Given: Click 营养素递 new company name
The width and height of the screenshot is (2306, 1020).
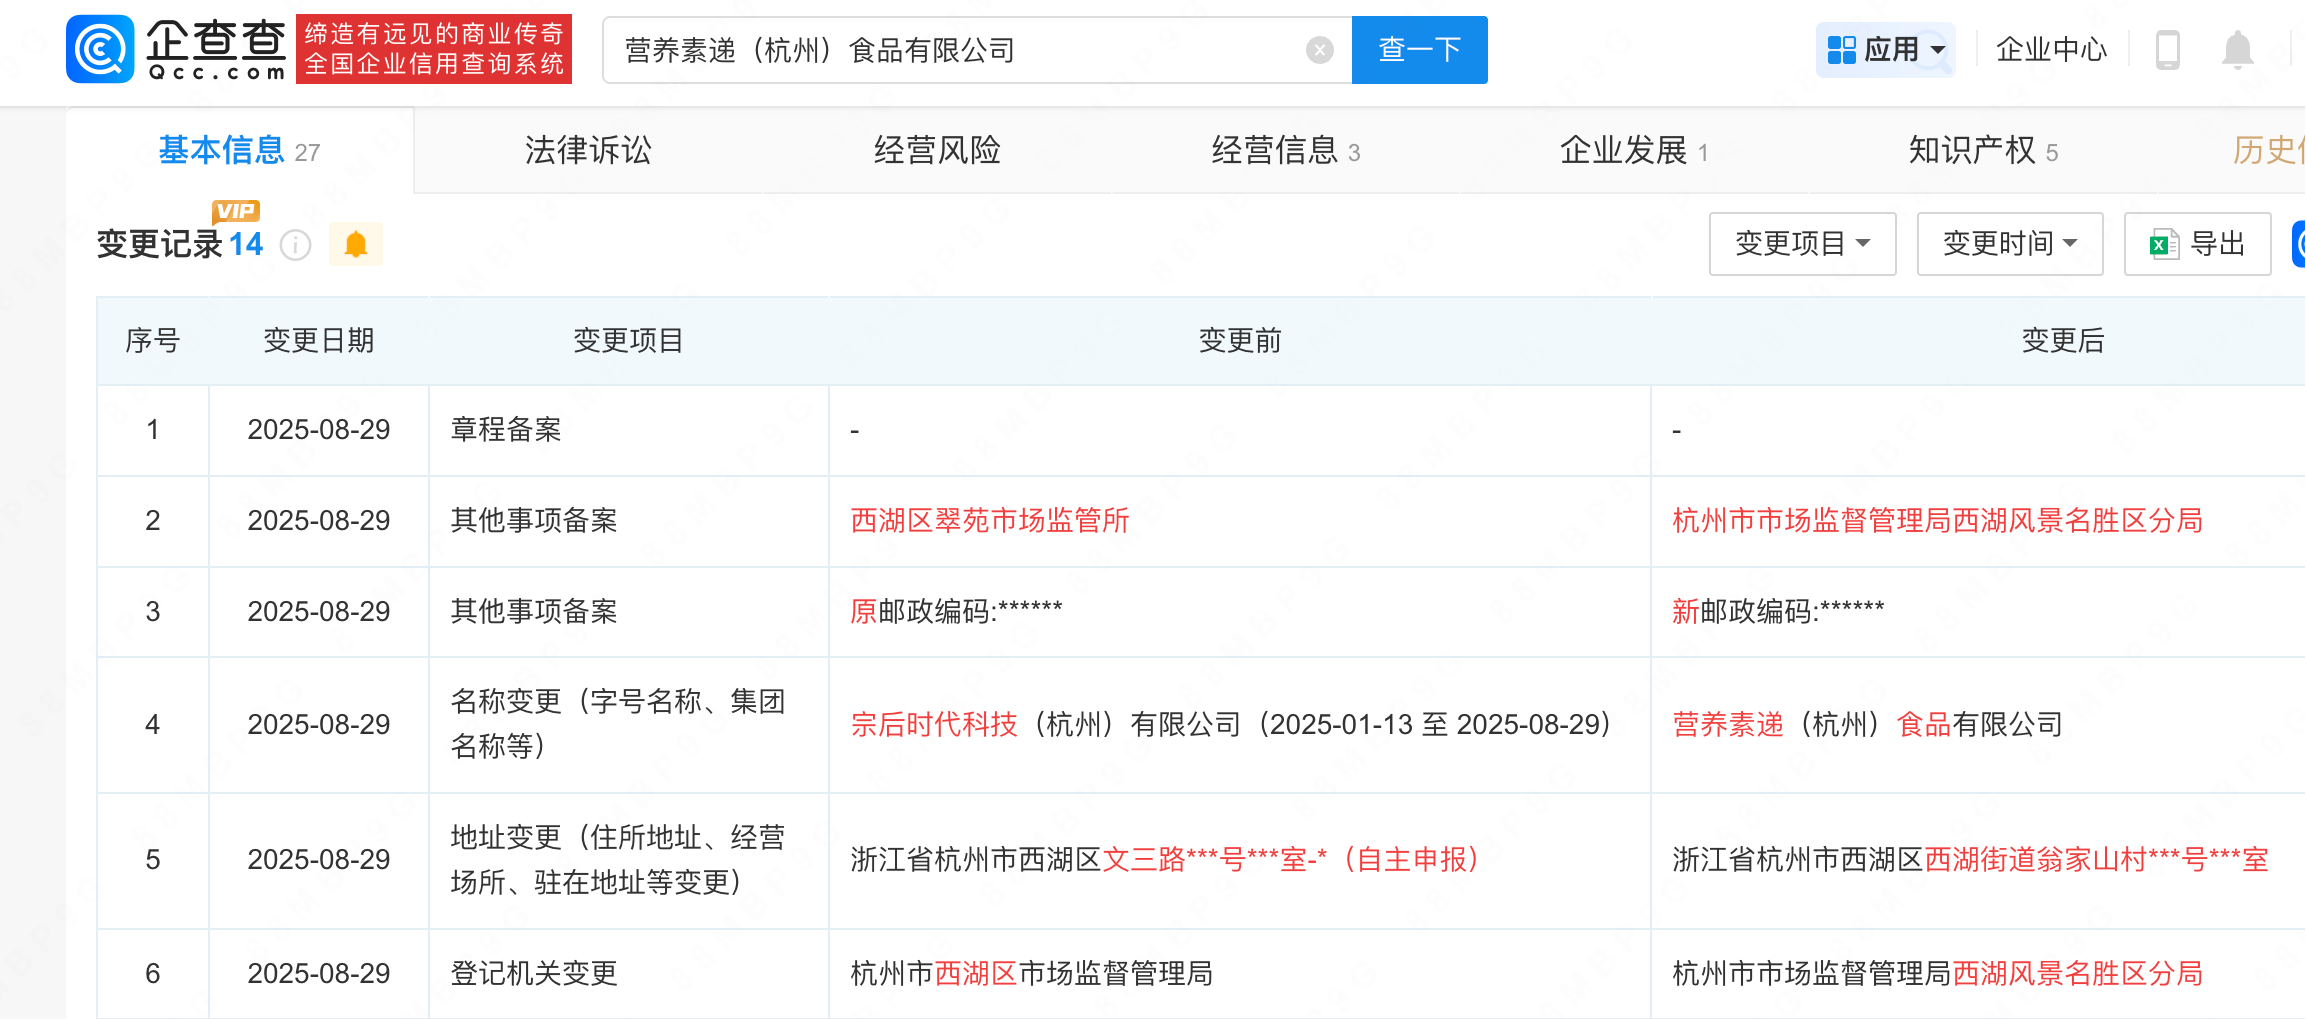Looking at the screenshot, I should coord(1728,725).
